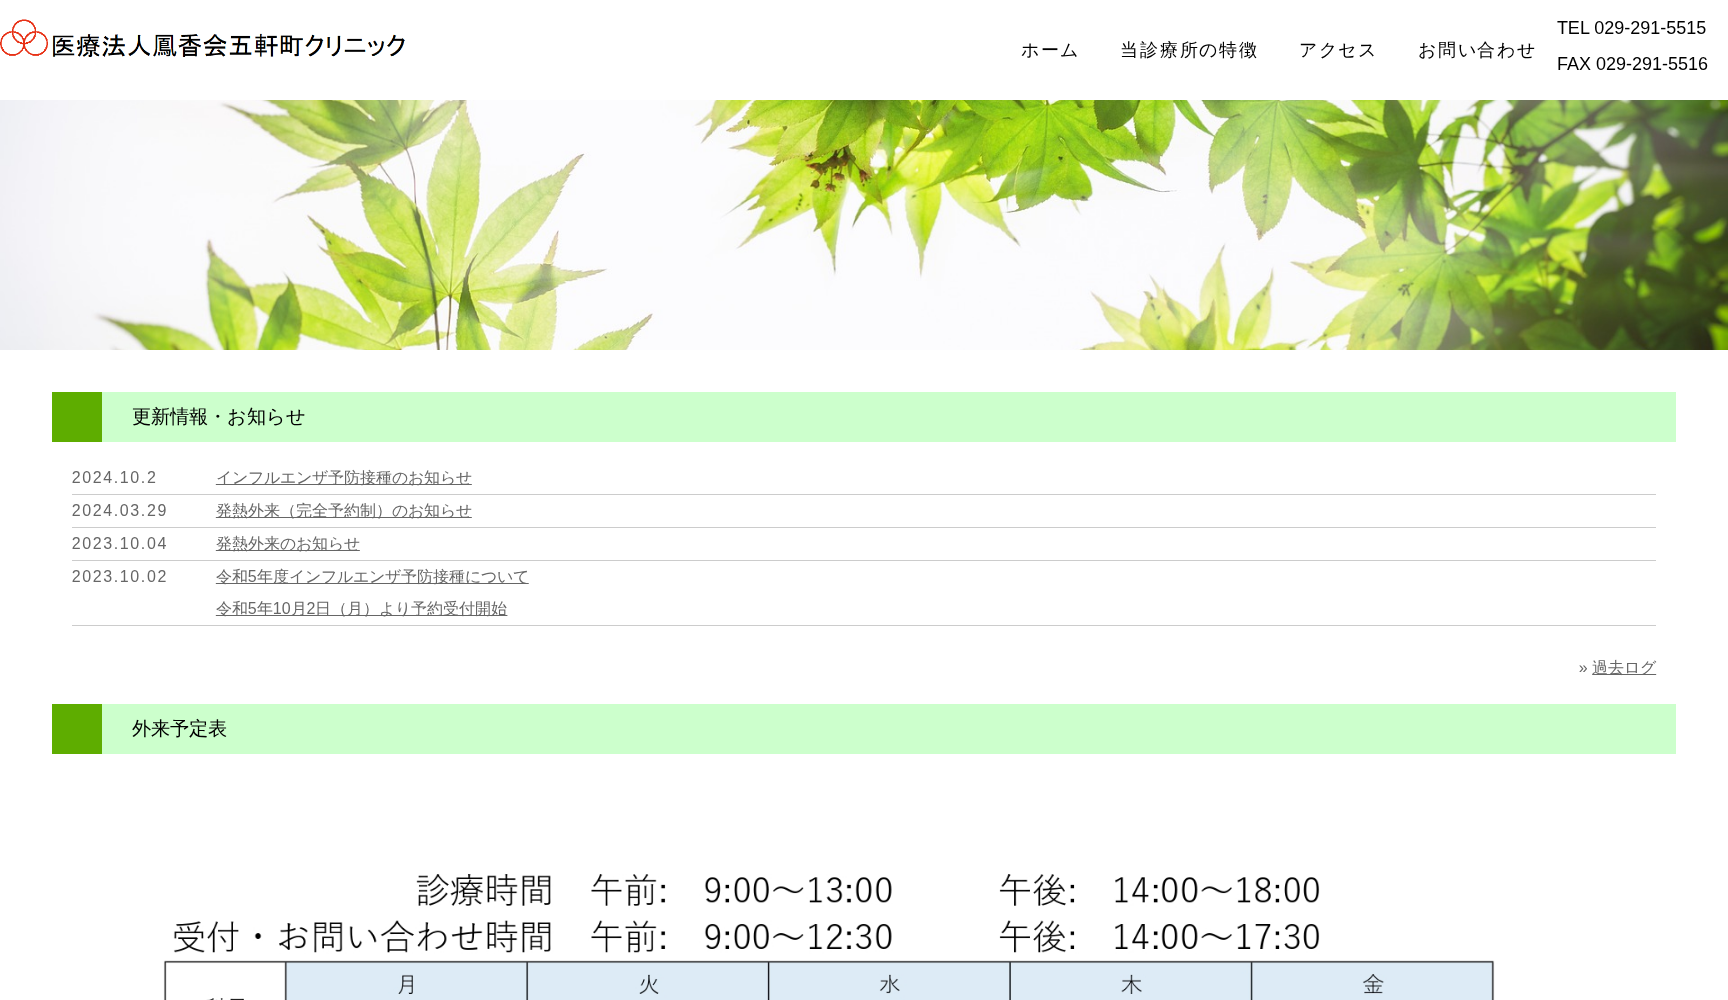Screen dimensions: 1728x1000
Task: View the 過去ログ archive link
Action: 1623,668
